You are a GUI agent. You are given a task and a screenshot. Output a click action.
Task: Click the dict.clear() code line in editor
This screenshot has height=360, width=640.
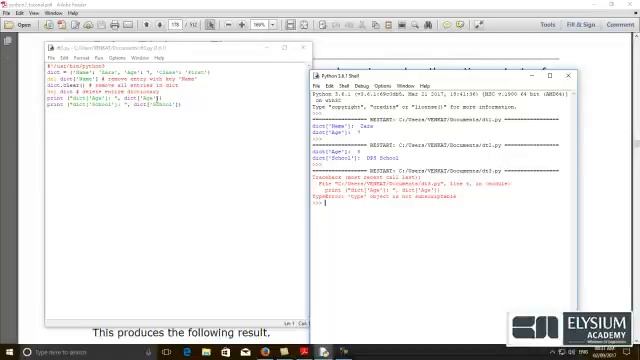click(113, 85)
